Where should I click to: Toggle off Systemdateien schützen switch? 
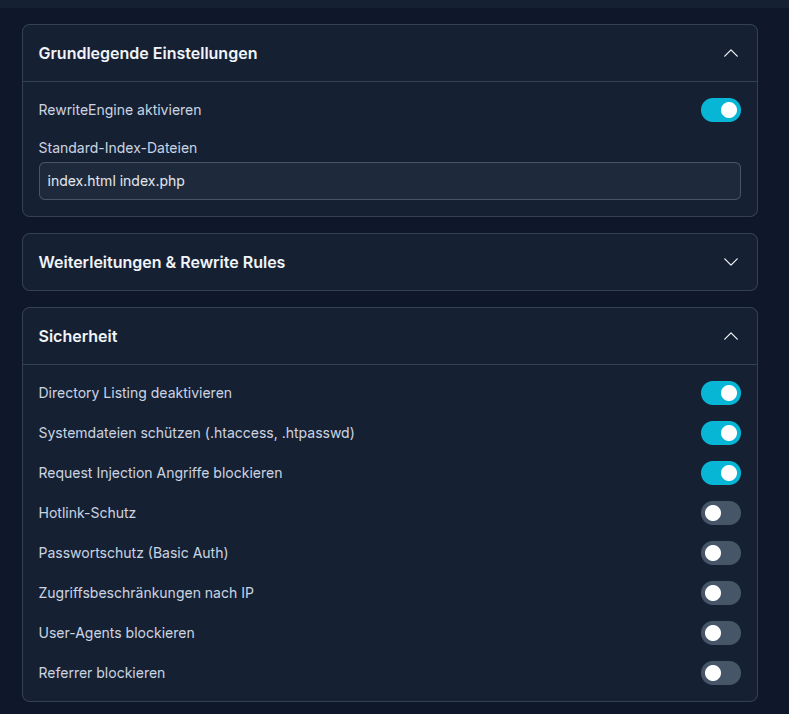tap(720, 433)
